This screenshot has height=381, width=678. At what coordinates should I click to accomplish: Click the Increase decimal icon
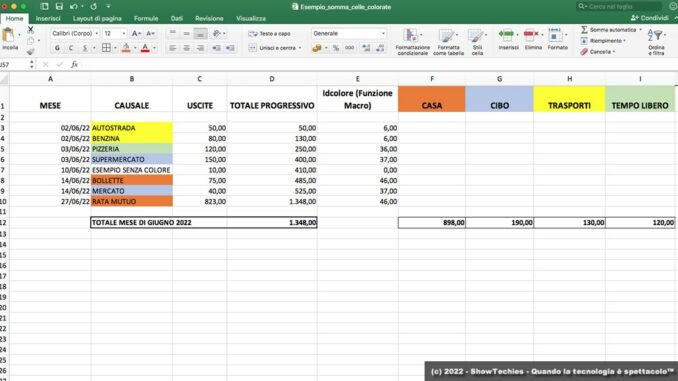coord(366,48)
